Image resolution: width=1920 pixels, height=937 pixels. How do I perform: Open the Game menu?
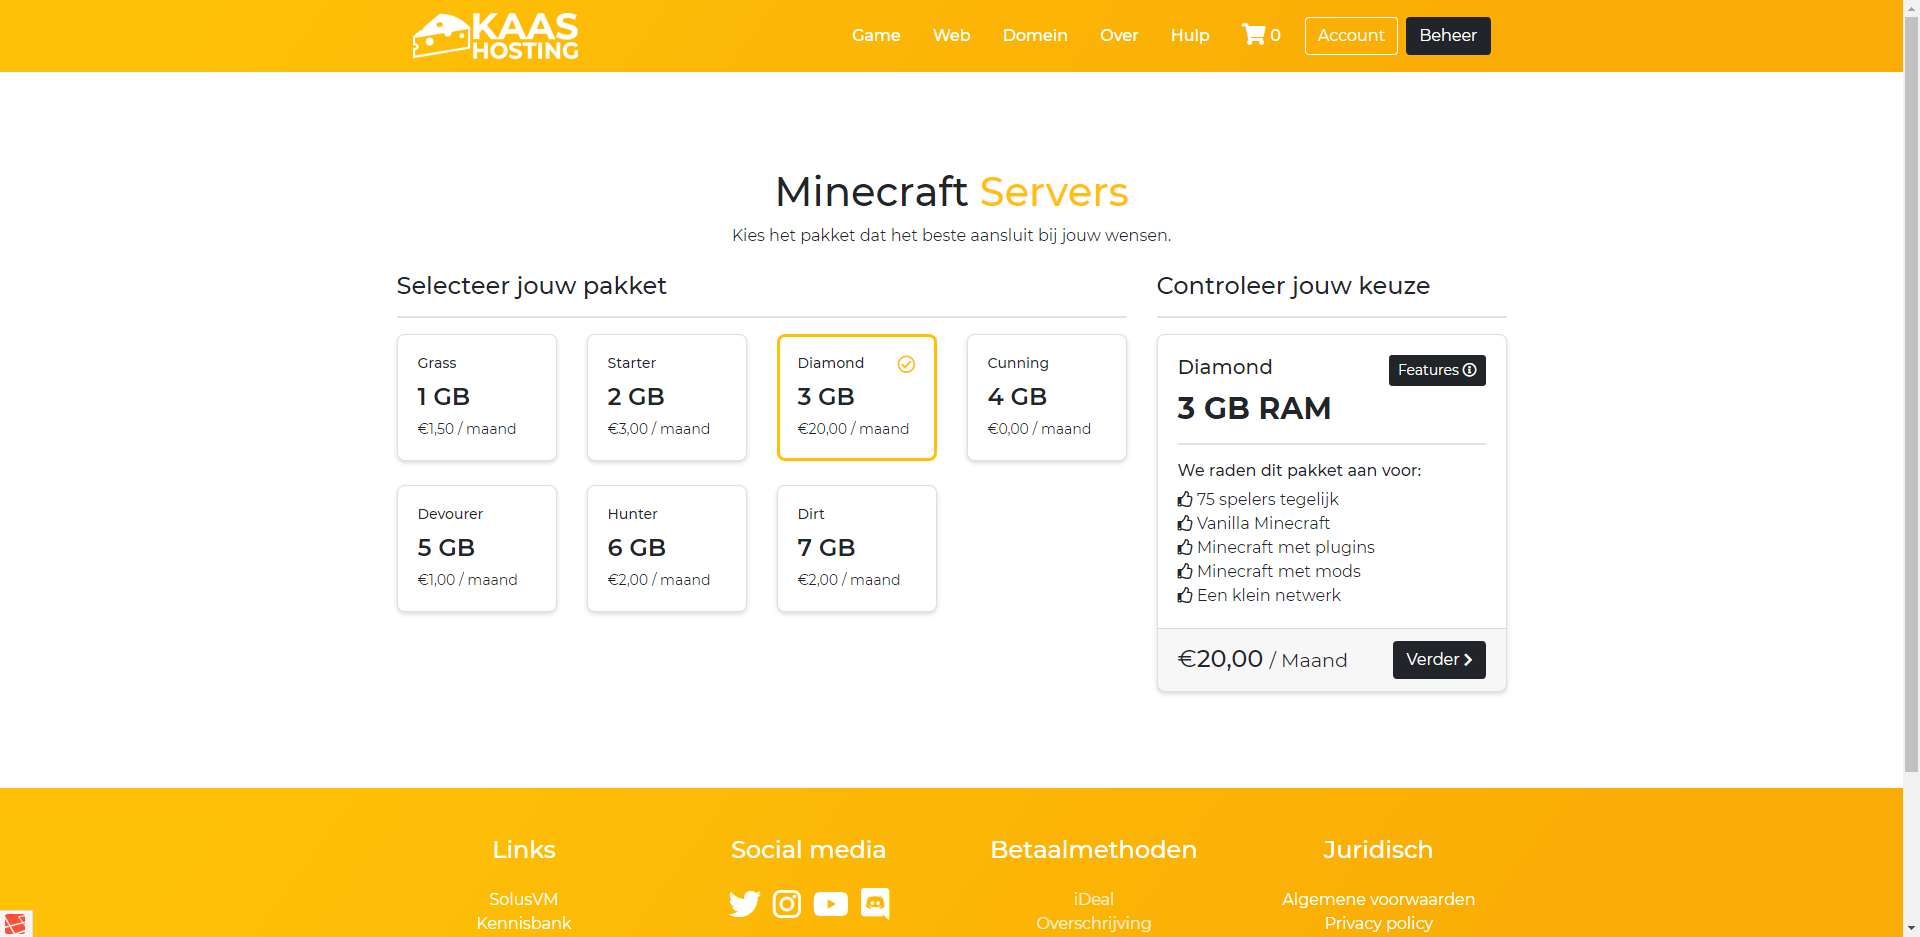[x=876, y=36]
